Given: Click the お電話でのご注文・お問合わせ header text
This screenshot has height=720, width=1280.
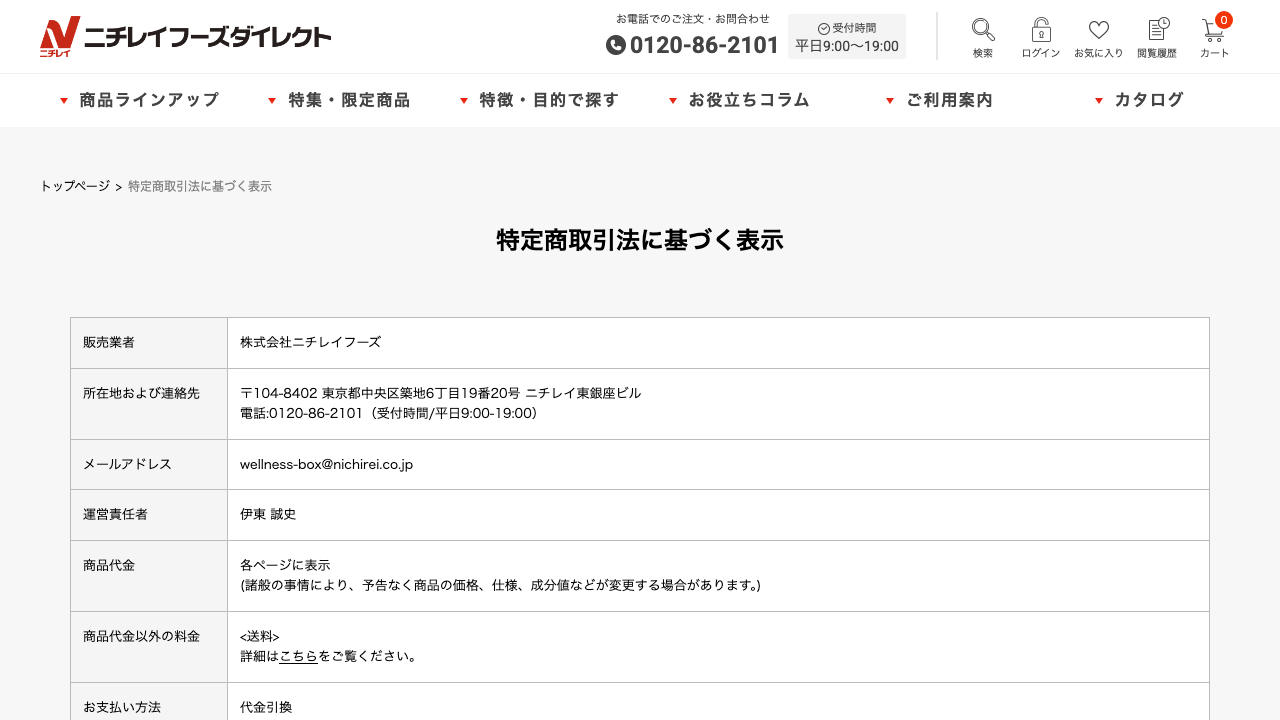Looking at the screenshot, I should [693, 18].
